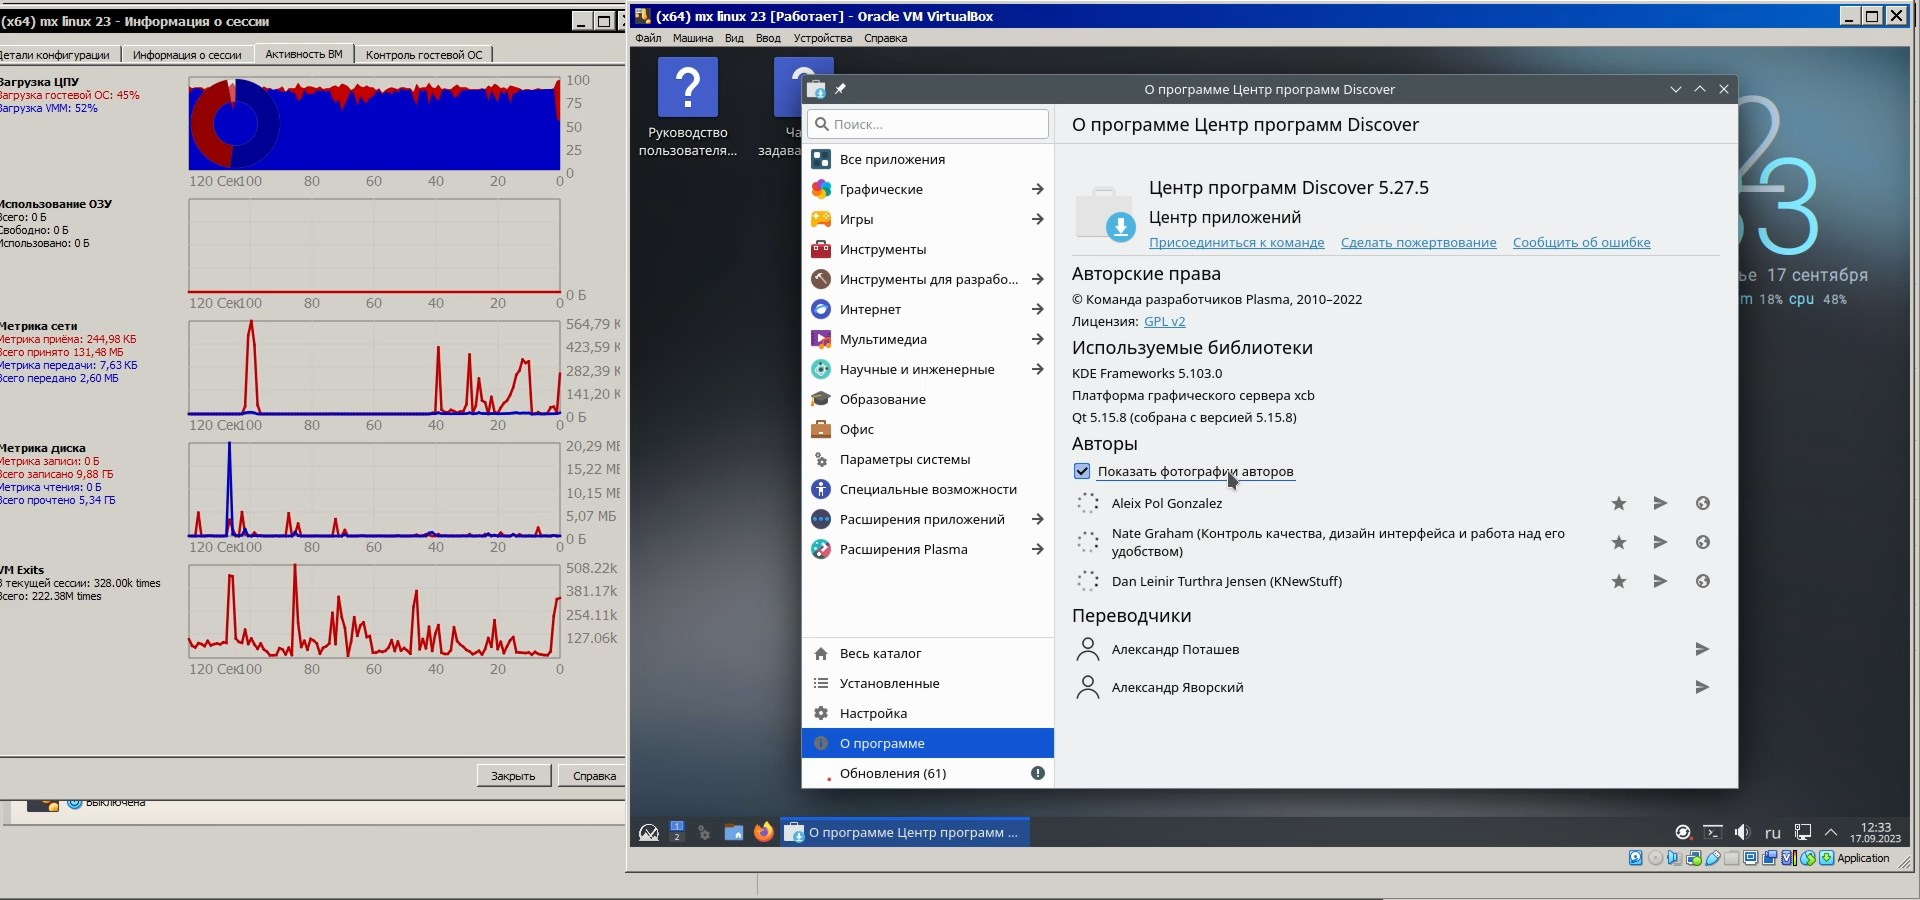Click the email arrow for Nate Graham
The width and height of the screenshot is (1920, 900).
click(1660, 542)
